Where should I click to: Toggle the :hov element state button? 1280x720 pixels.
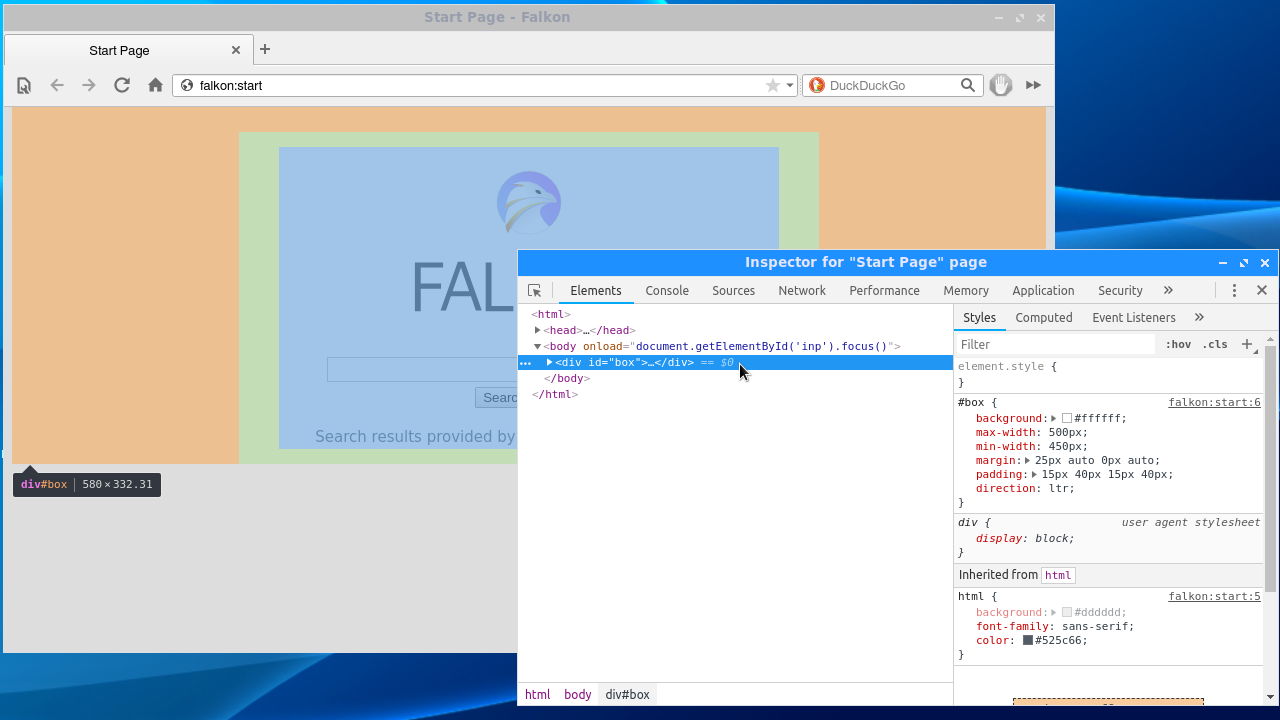(x=1178, y=345)
